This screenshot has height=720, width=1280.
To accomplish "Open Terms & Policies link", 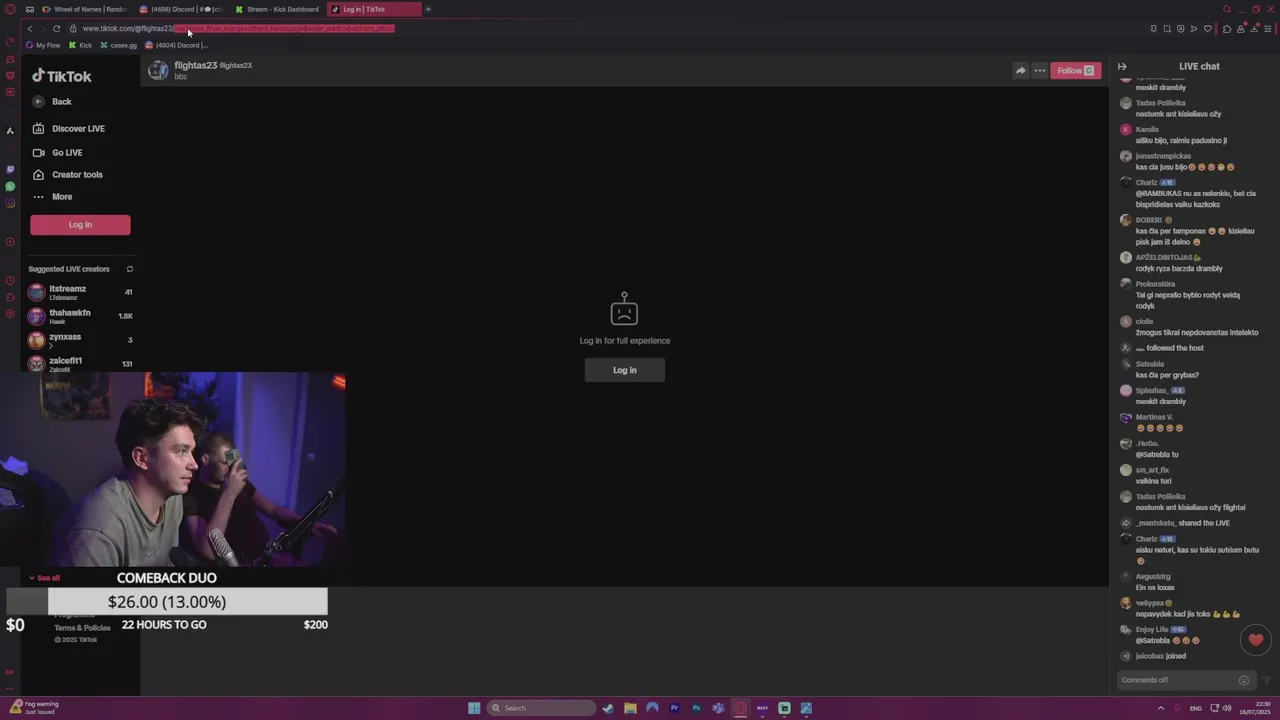I will pyautogui.click(x=82, y=628).
